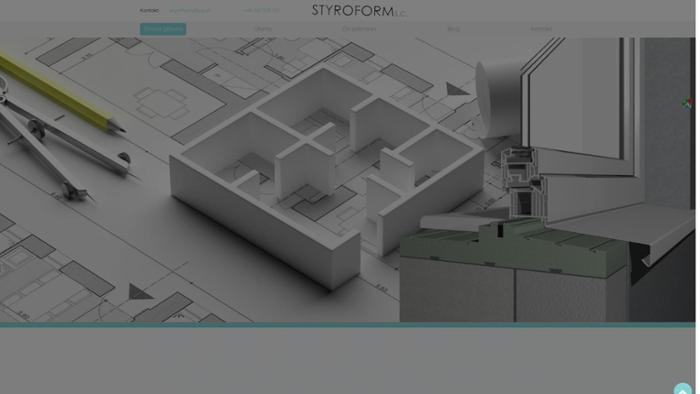The image size is (700, 394).
Task: Click the scroll-to-top arrow button
Action: 683,389
